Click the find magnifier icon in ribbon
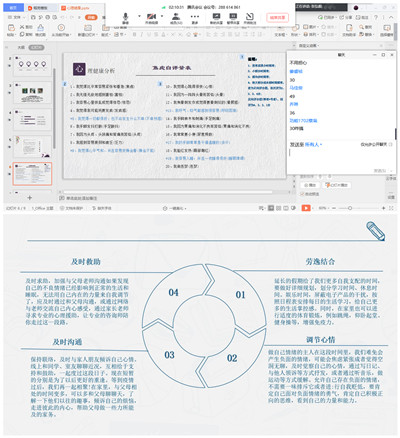This screenshot has height=438, width=400. [362, 27]
